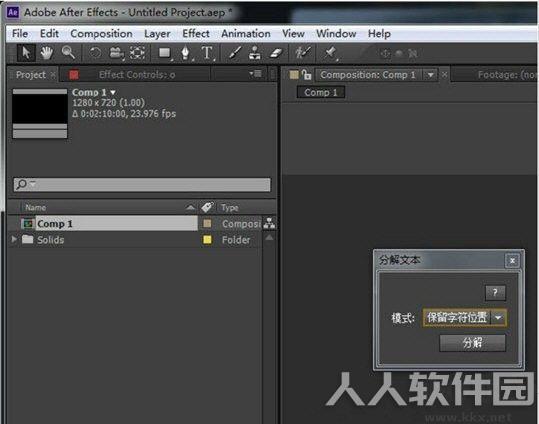Open the Layer menu
Viewport: 539px width, 424px height.
pos(157,34)
